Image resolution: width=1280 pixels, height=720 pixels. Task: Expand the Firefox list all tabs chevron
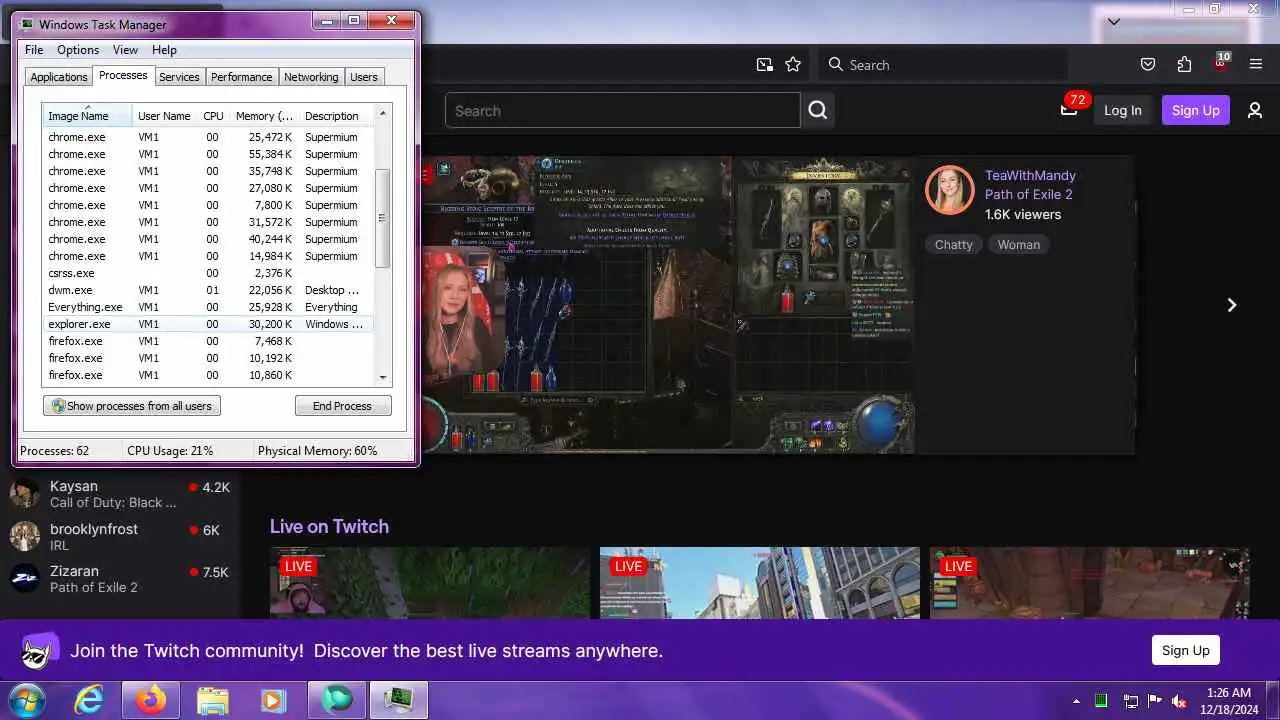(x=1114, y=21)
